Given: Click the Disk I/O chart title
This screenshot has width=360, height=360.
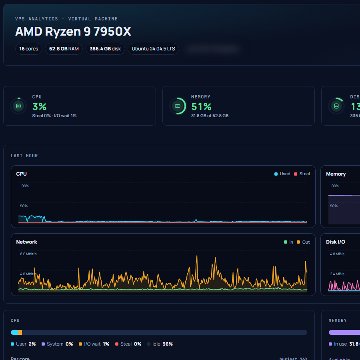Looking at the screenshot, I should tap(335, 242).
